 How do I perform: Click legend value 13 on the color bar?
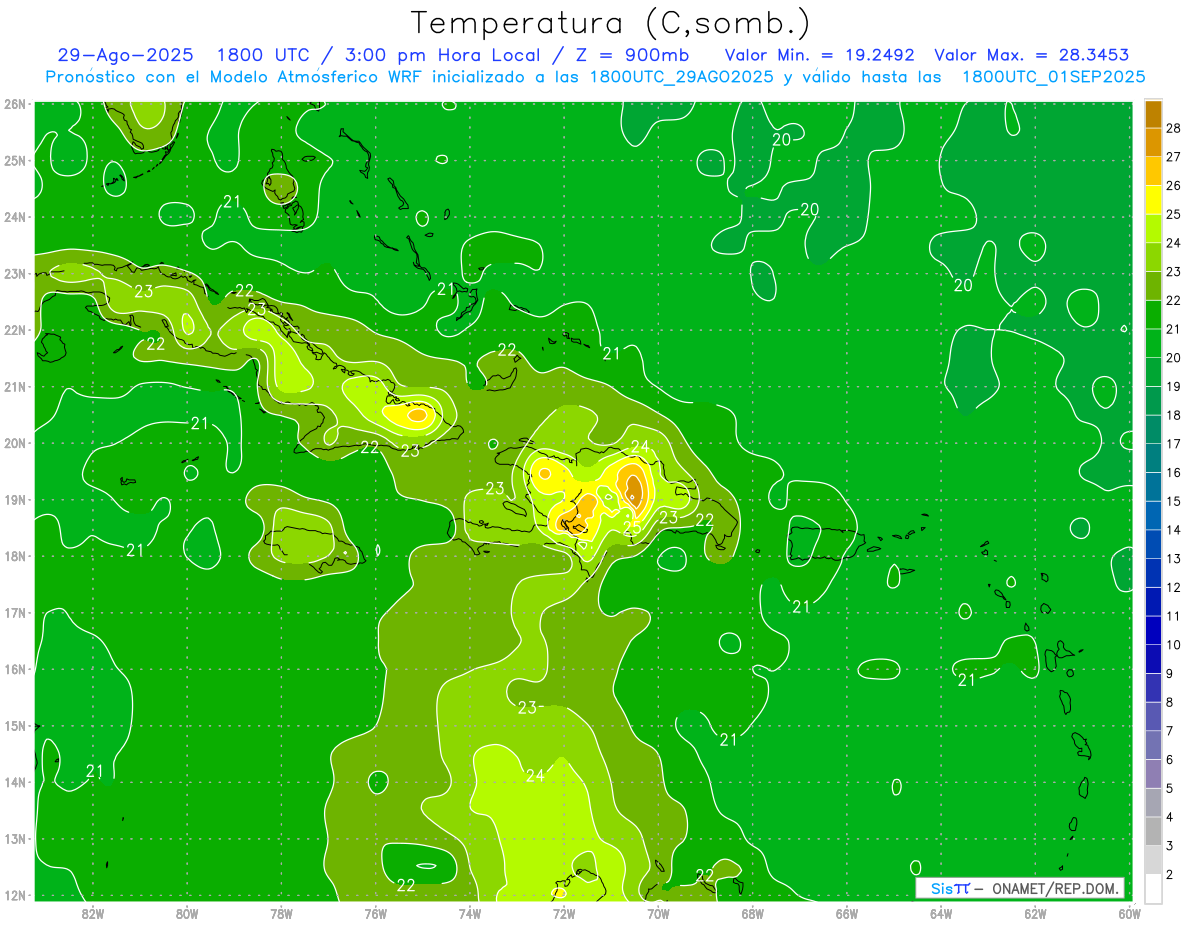1174,558
